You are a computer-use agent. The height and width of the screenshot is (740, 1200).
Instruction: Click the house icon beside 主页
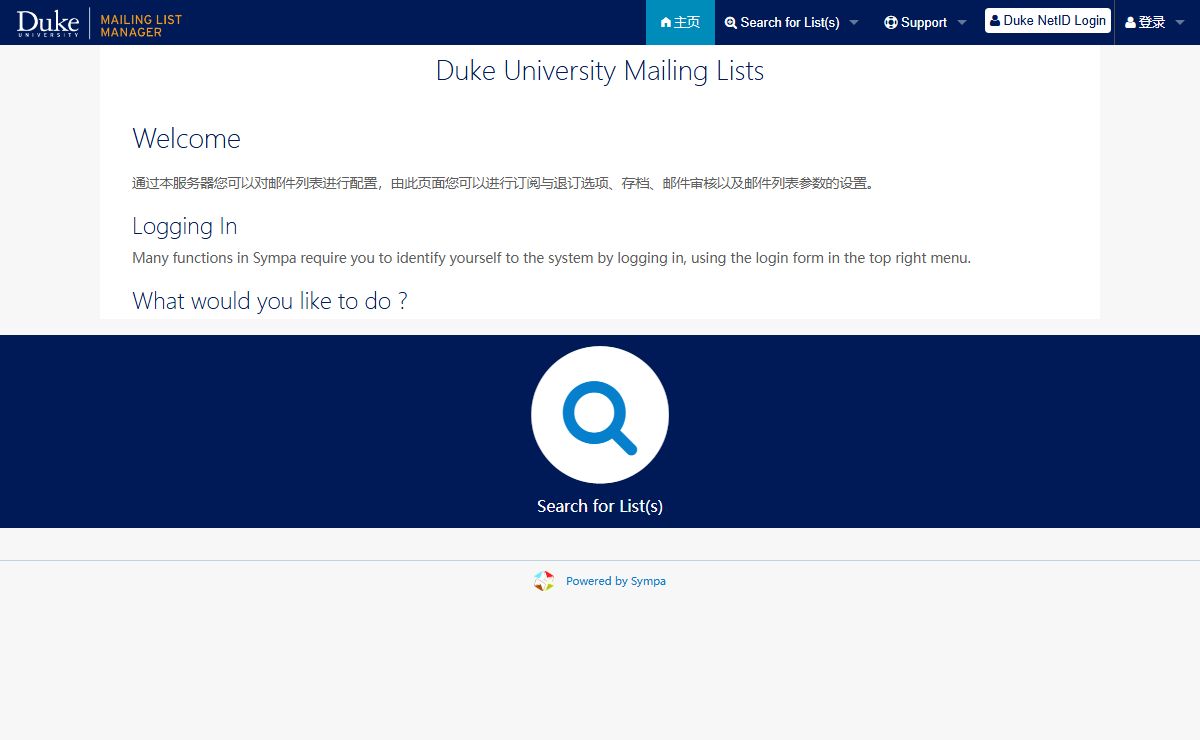point(666,22)
